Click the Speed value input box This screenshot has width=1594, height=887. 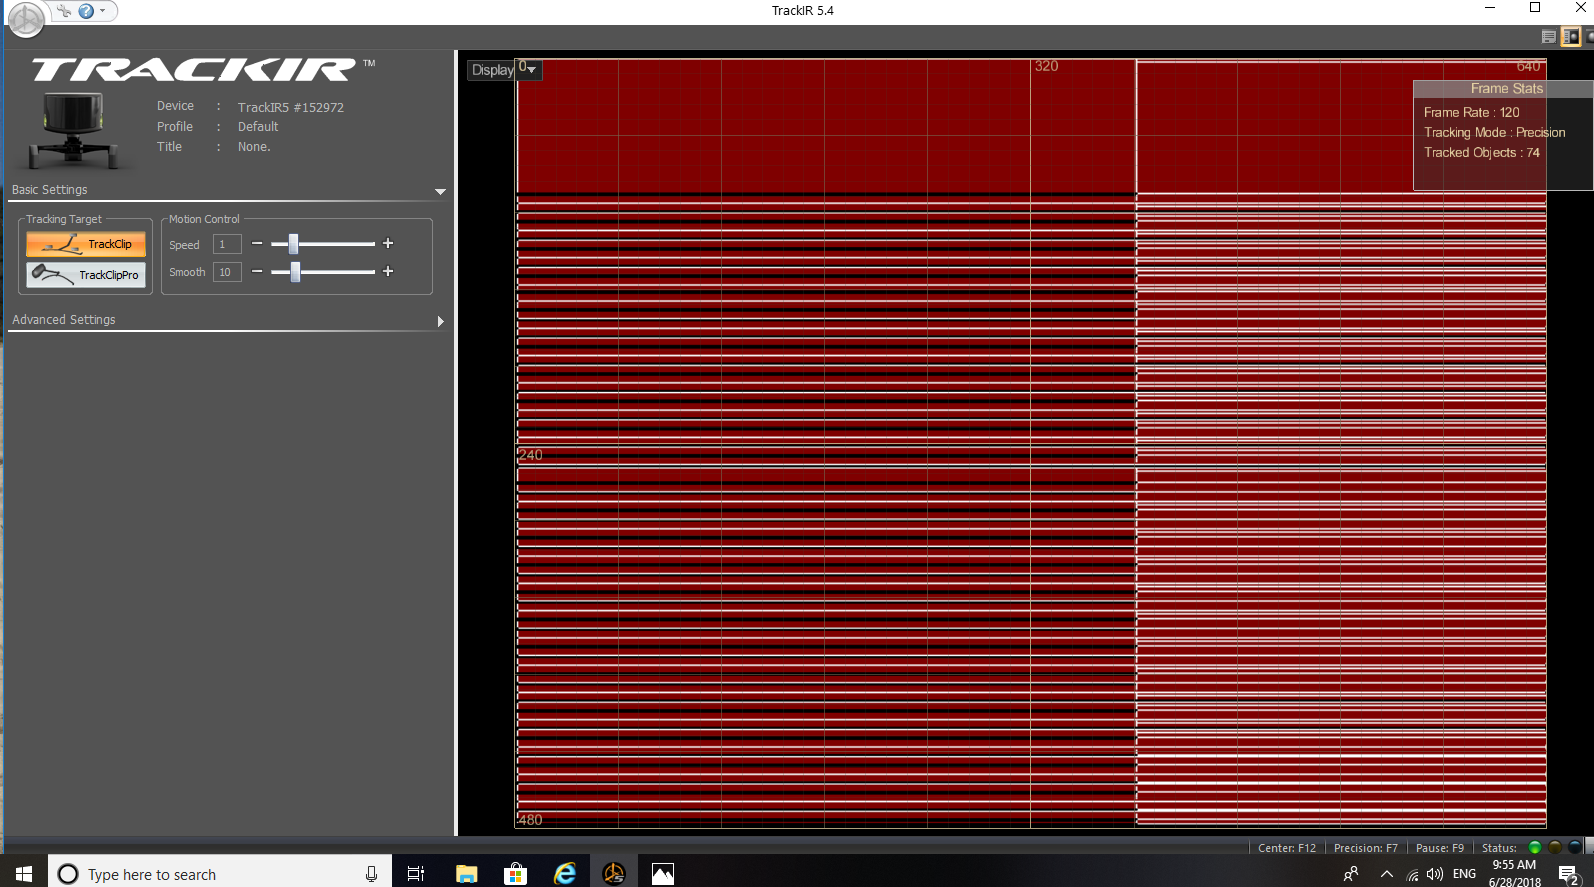(227, 244)
